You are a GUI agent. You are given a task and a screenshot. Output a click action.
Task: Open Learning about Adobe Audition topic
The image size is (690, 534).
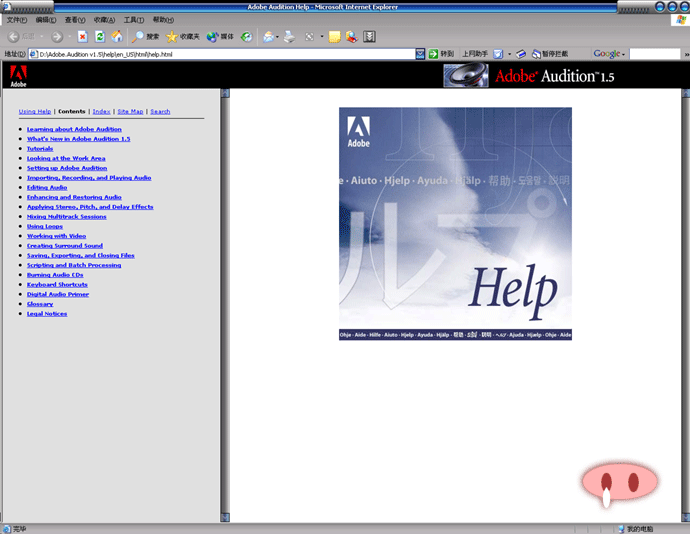(x=74, y=129)
